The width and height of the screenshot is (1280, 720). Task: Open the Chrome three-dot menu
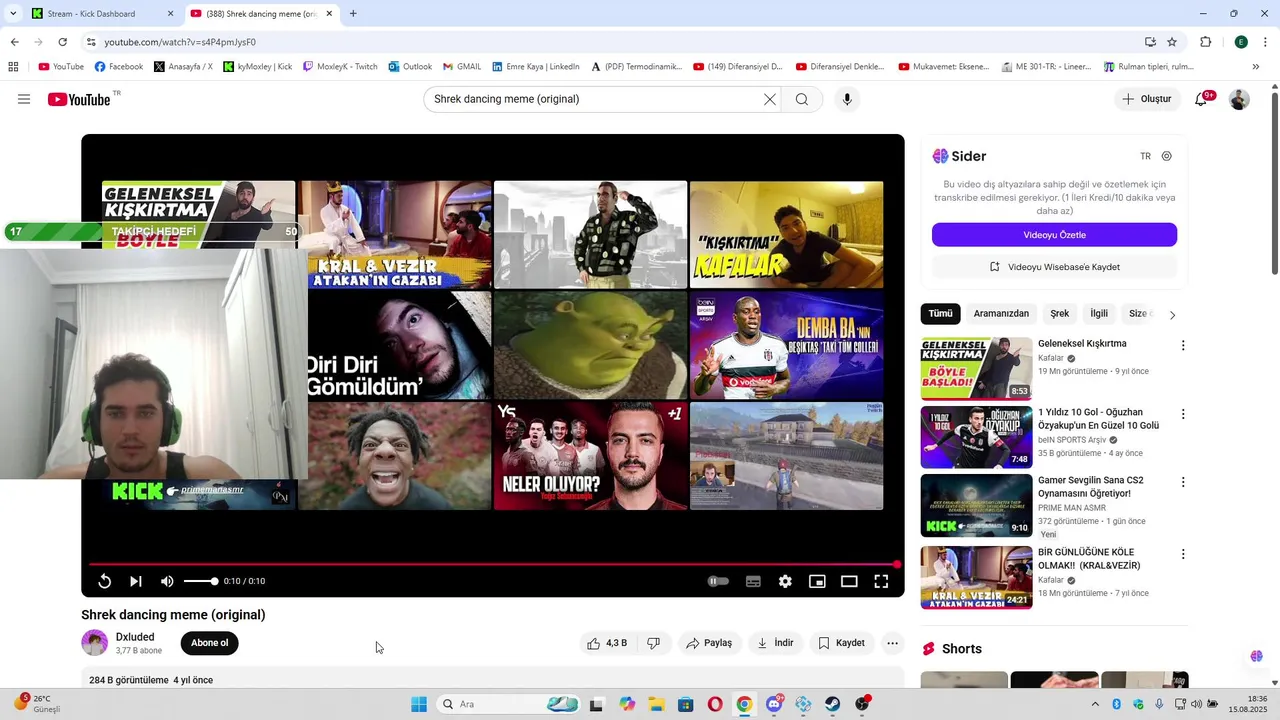point(1265,42)
